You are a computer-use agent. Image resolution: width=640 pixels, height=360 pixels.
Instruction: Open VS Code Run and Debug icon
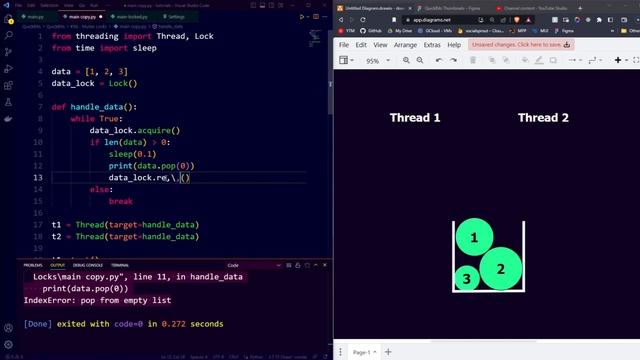(8, 69)
